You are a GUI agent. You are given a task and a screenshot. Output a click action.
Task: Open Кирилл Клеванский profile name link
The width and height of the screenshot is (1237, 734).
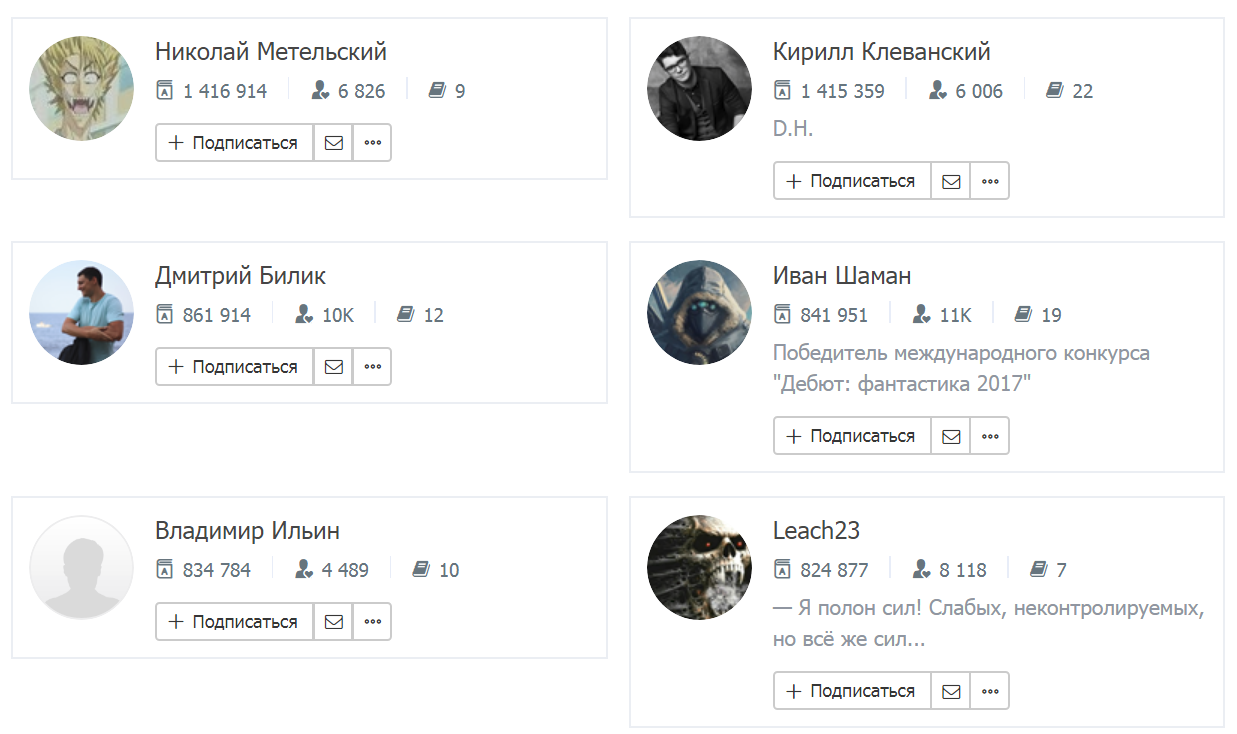[881, 51]
